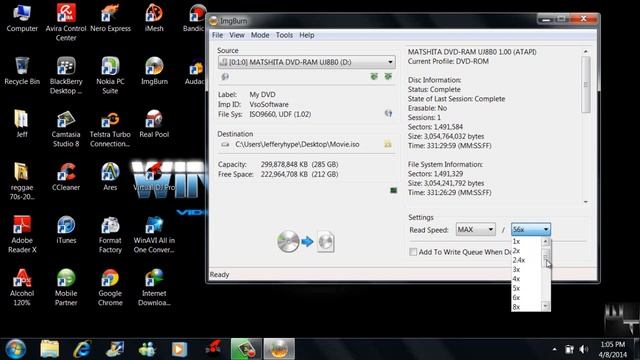Screen dimensions: 640x360
Task: Expand the Source drive dropdown
Action: pyautogui.click(x=390, y=62)
